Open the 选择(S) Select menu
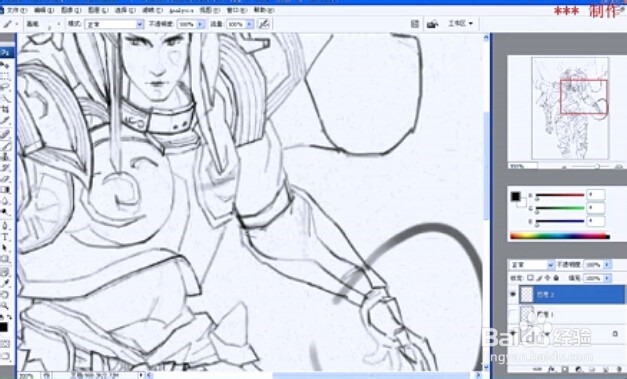This screenshot has height=379, width=627. pos(125,10)
